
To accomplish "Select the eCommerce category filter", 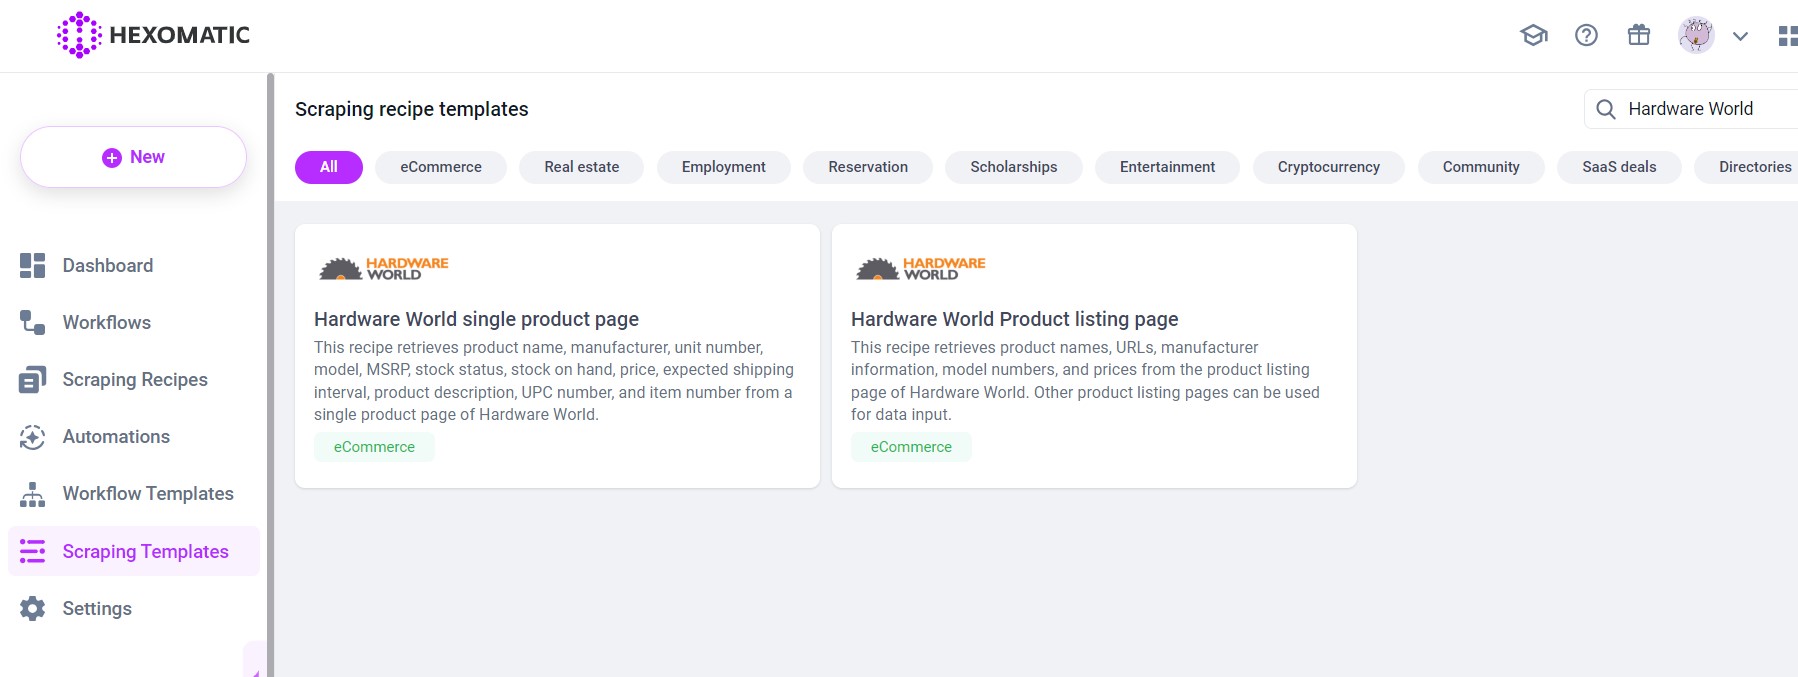I will [x=440, y=167].
